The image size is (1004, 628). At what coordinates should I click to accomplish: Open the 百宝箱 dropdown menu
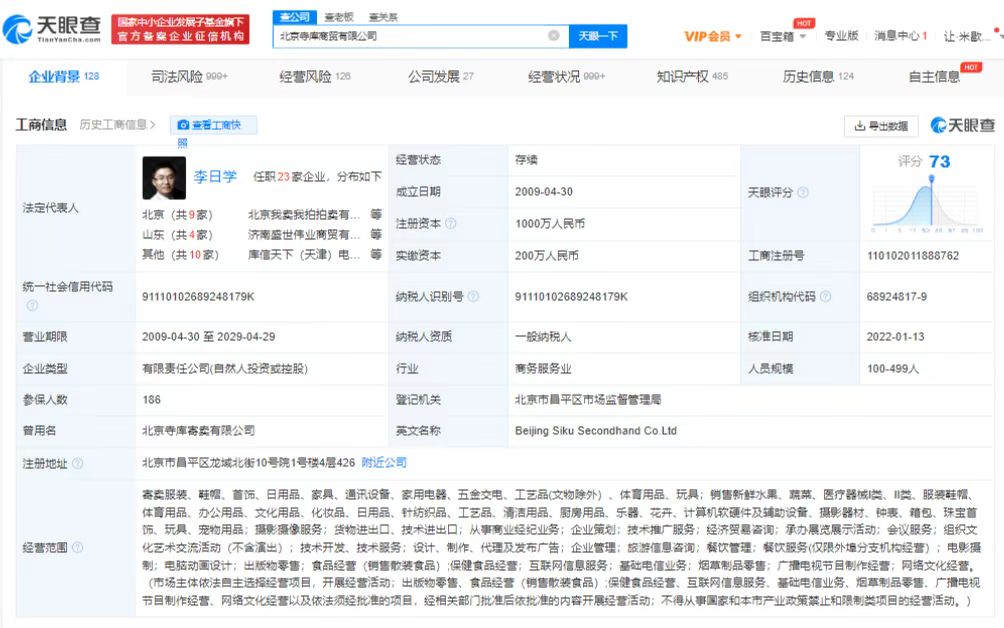coord(782,36)
